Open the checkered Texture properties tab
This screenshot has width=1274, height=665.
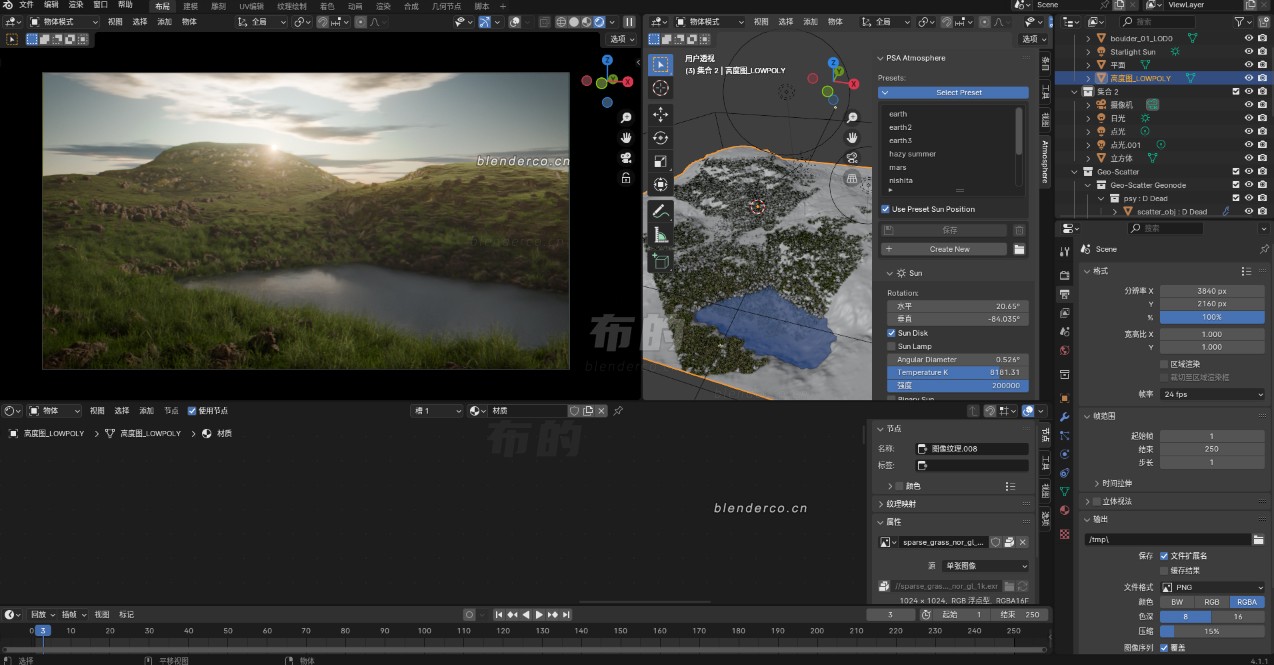click(x=1064, y=534)
